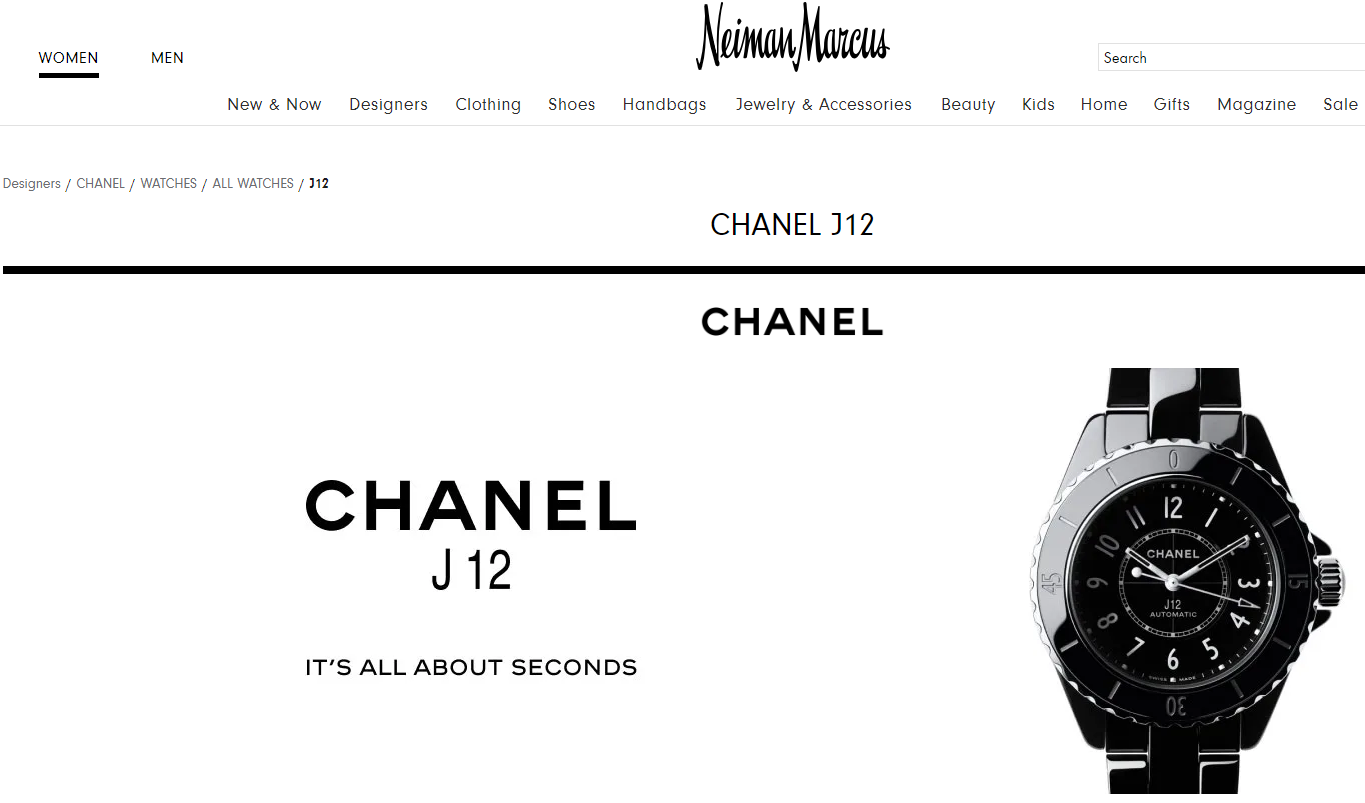The width and height of the screenshot is (1365, 803).
Task: Switch to the MEN tab
Action: pyautogui.click(x=167, y=58)
